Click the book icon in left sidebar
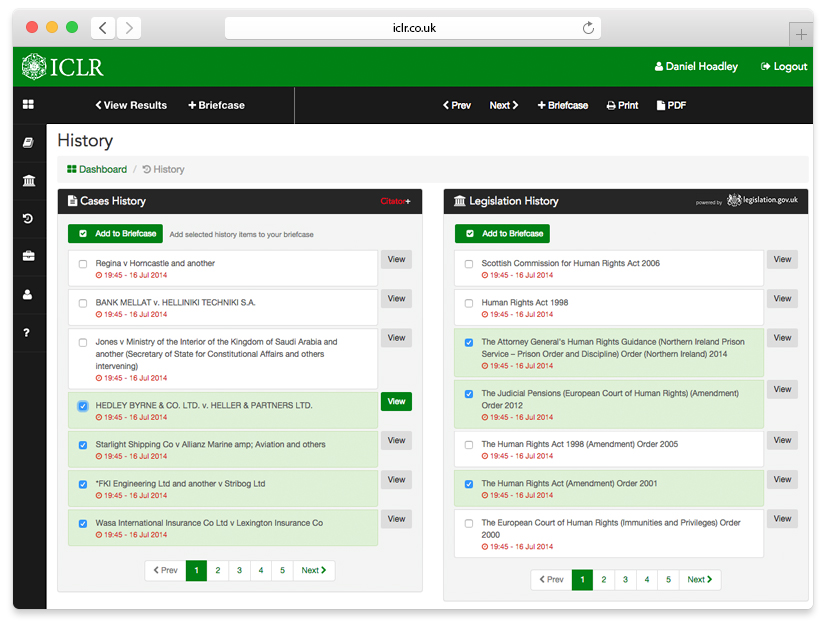Viewport: 828px width, 625px height. pos(29,143)
